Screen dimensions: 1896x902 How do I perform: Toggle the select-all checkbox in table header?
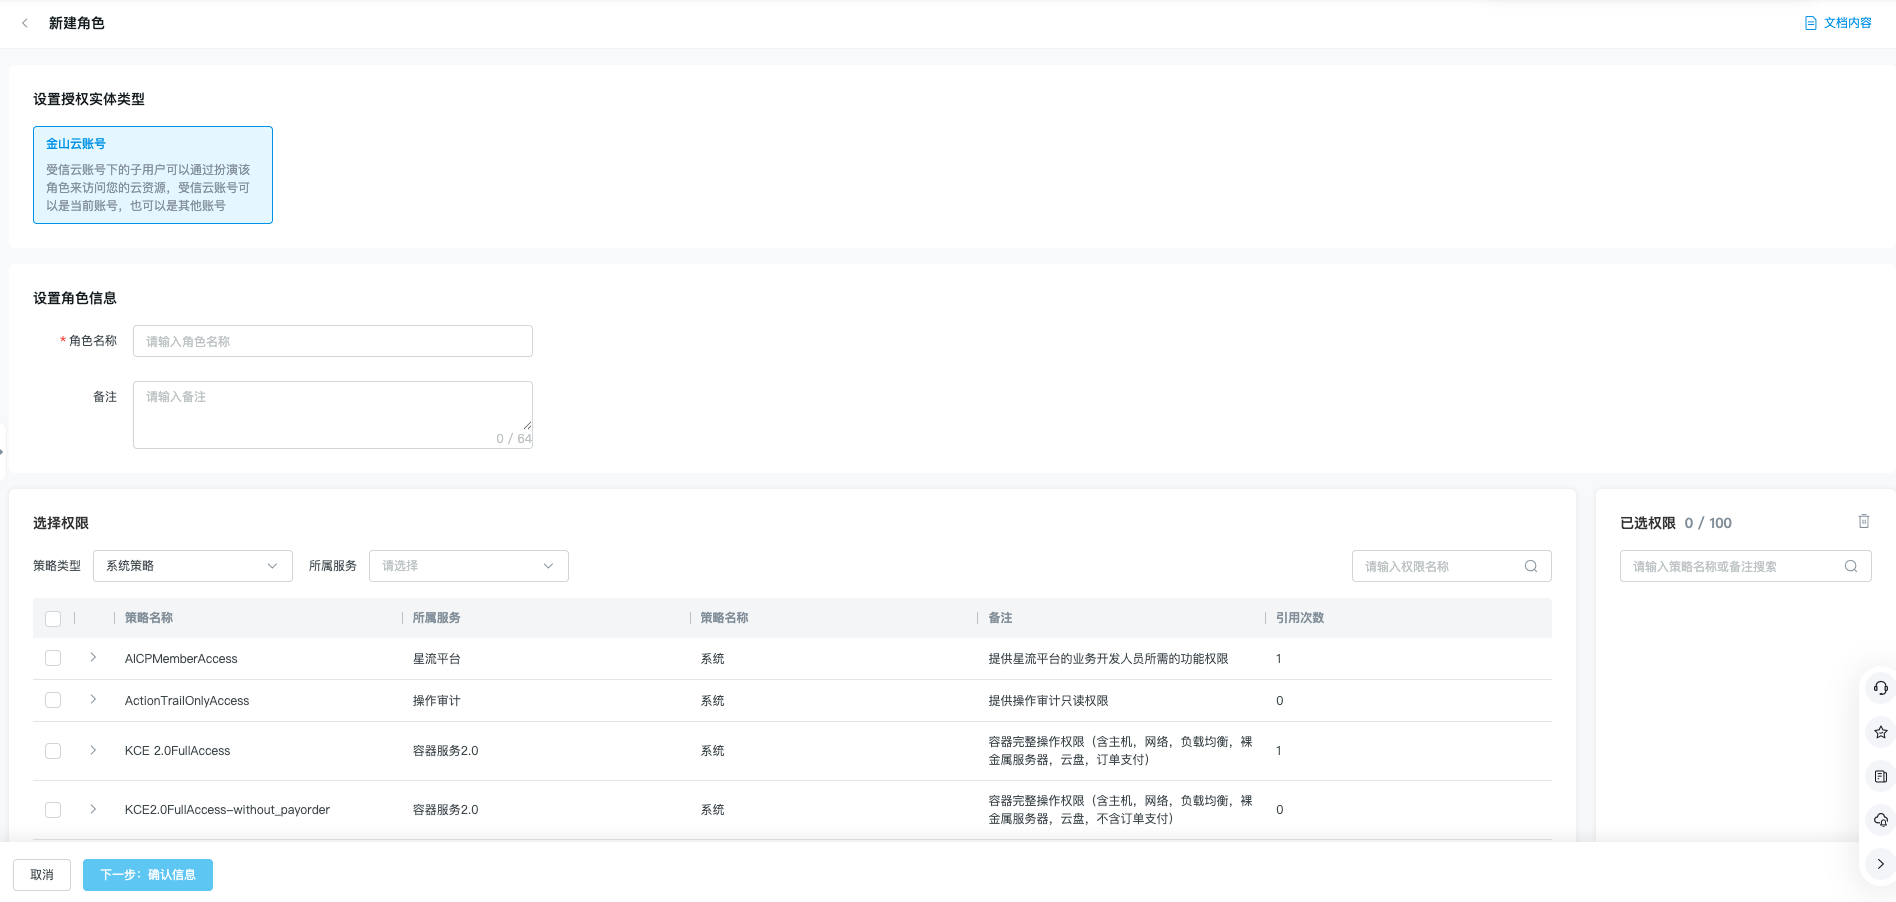pos(53,619)
